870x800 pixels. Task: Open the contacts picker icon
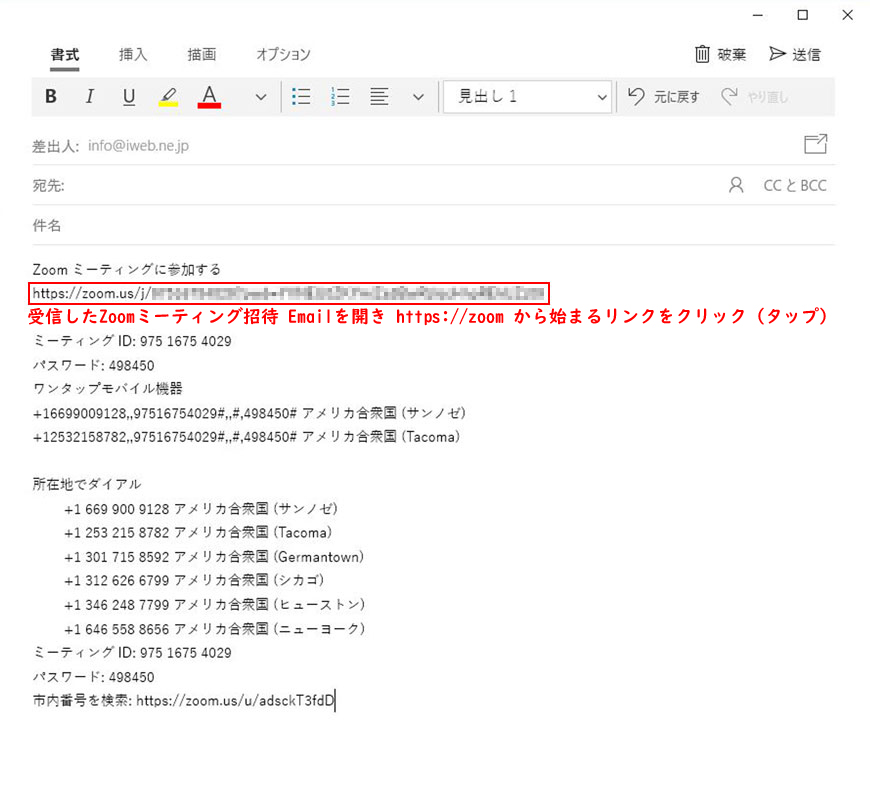click(736, 185)
